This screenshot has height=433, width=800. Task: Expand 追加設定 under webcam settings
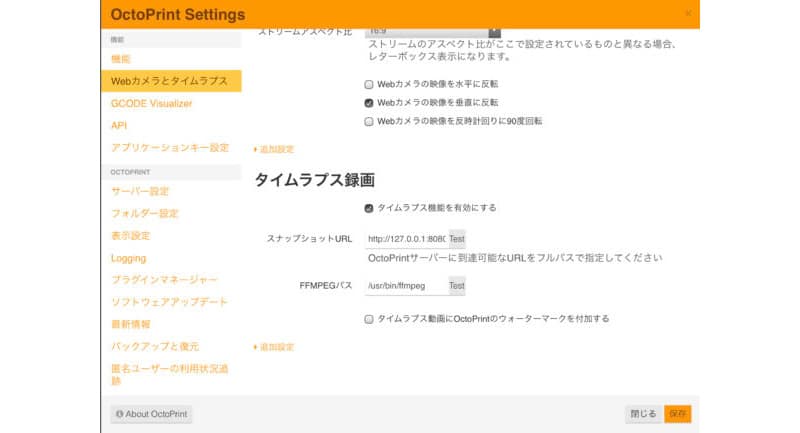[276, 149]
